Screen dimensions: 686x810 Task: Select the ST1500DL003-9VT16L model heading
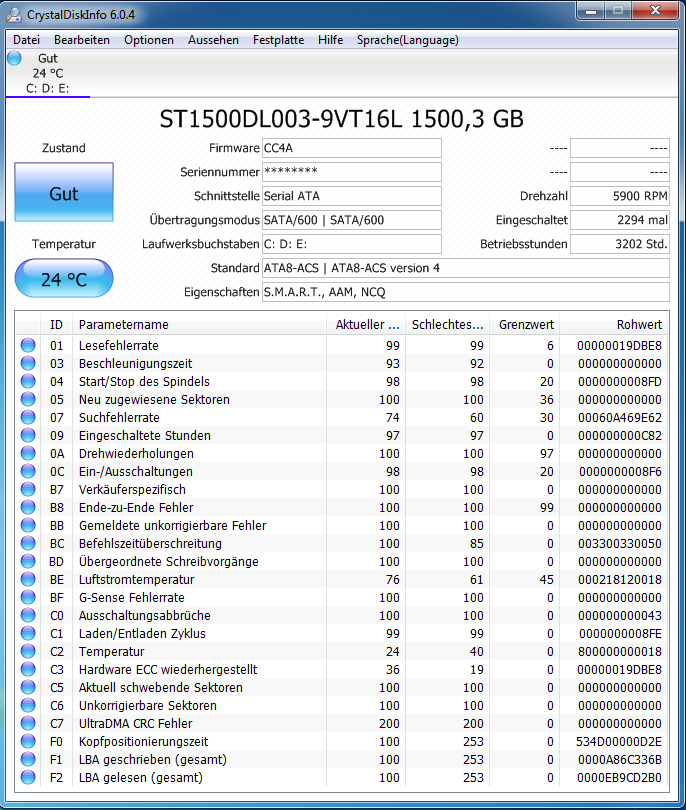coord(341,119)
